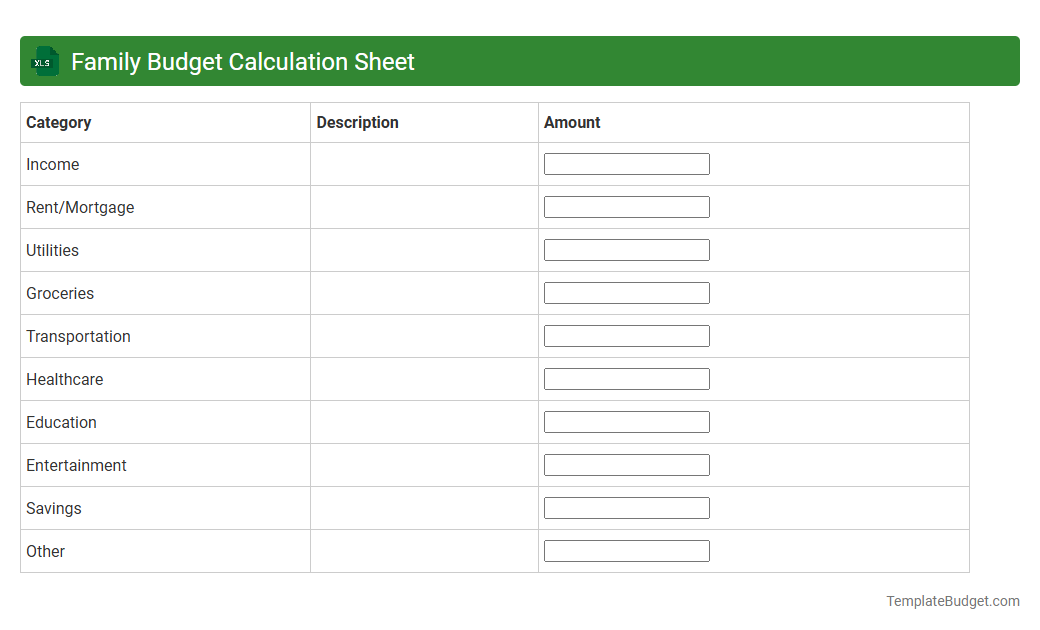Select the Income category label
This screenshot has height=630, width=1040.
[x=53, y=164]
